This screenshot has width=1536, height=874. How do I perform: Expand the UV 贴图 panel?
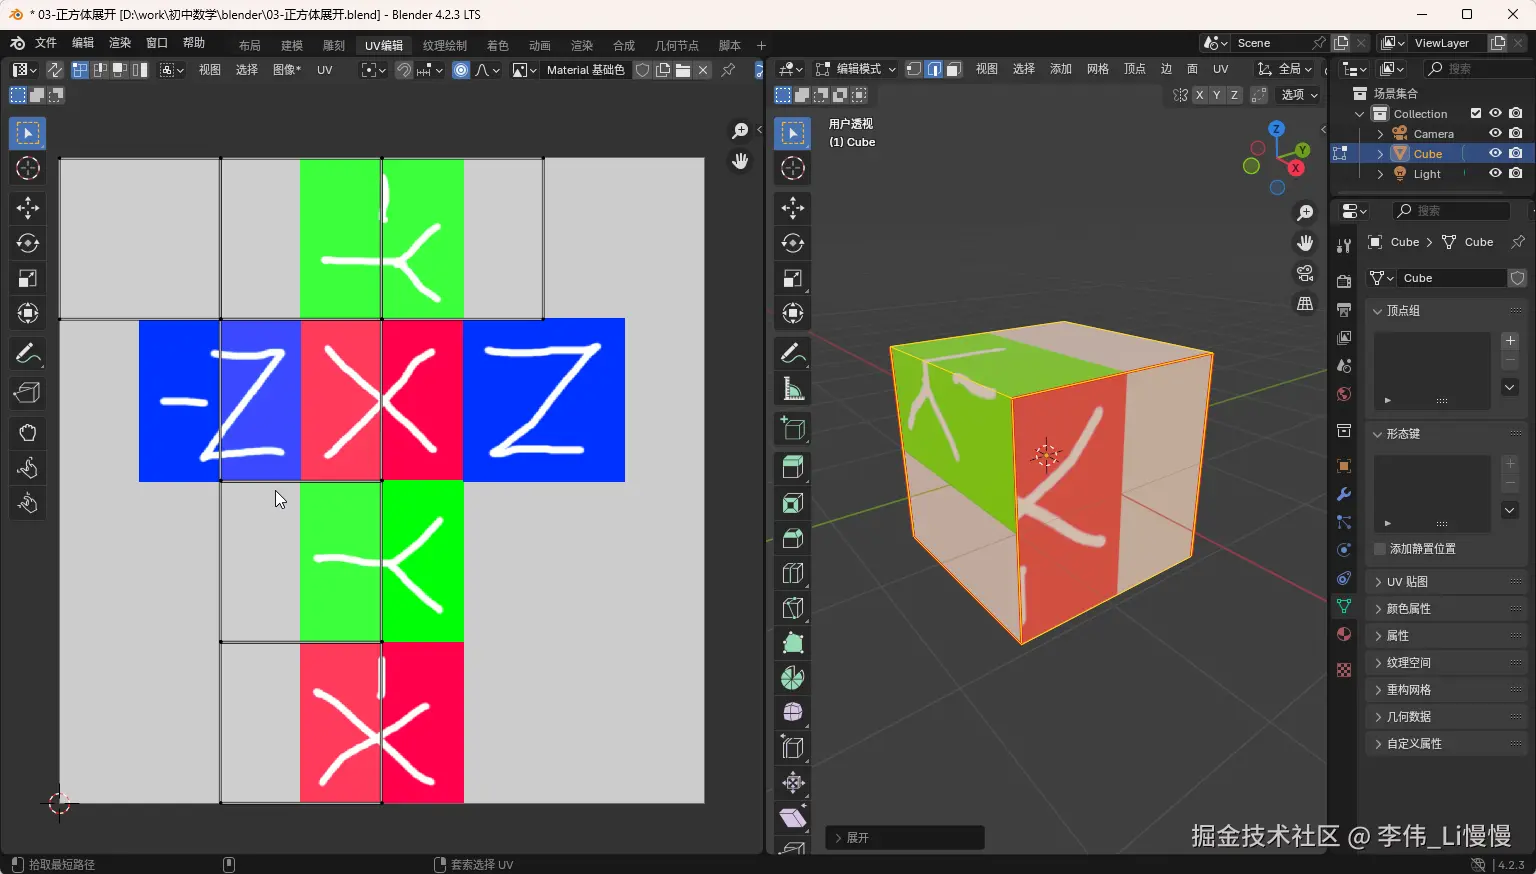pyautogui.click(x=1447, y=582)
